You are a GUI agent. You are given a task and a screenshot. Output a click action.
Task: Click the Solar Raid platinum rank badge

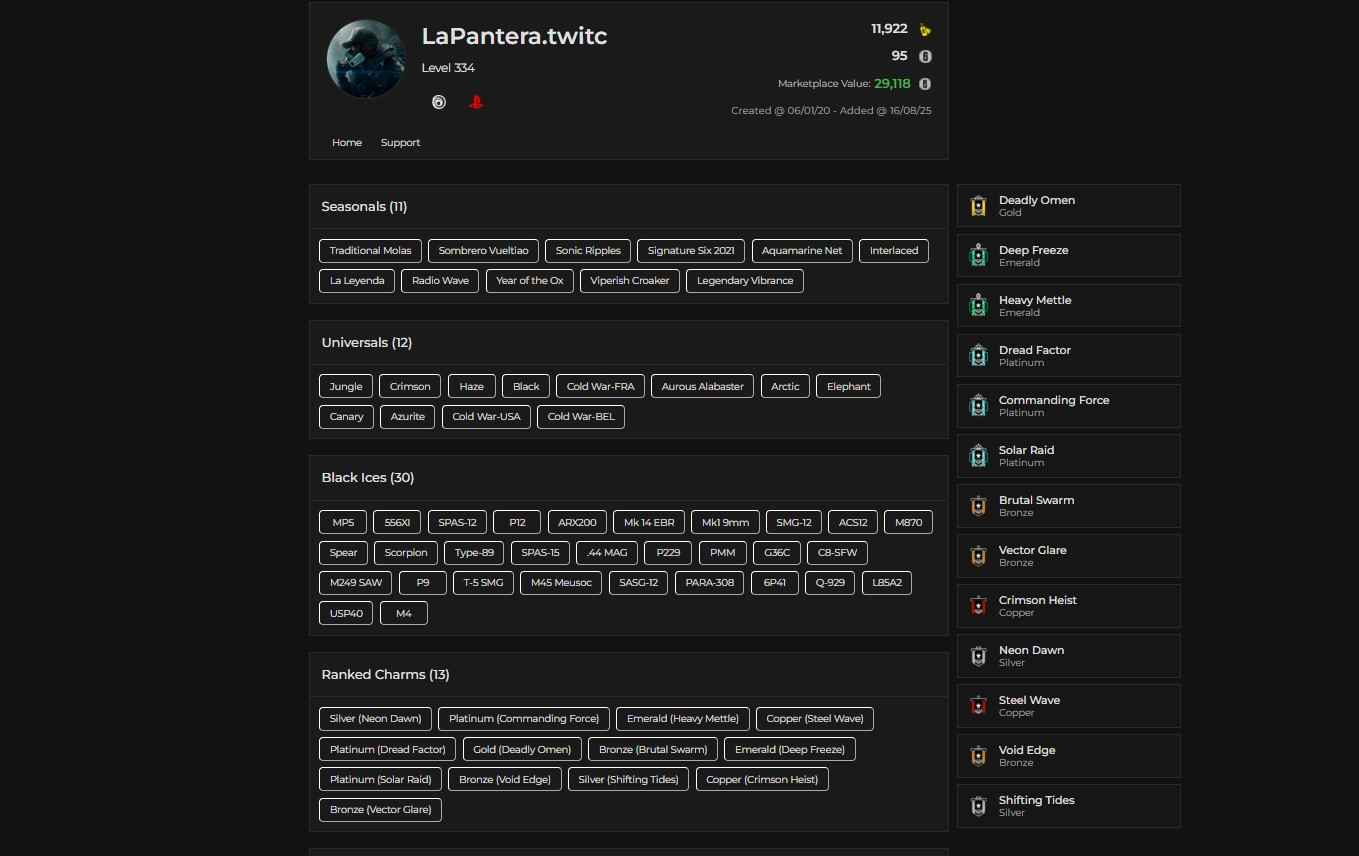pos(978,456)
